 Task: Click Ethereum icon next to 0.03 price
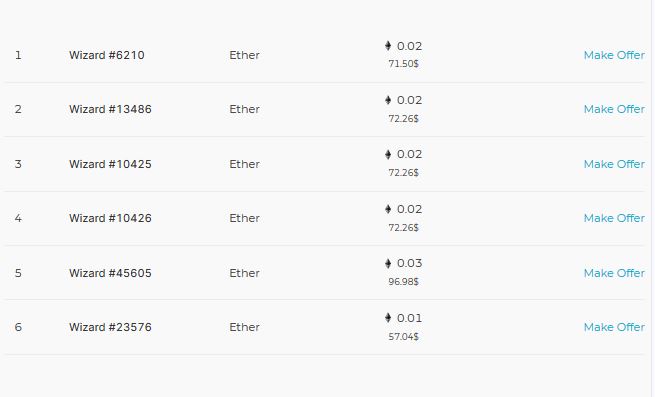point(388,263)
